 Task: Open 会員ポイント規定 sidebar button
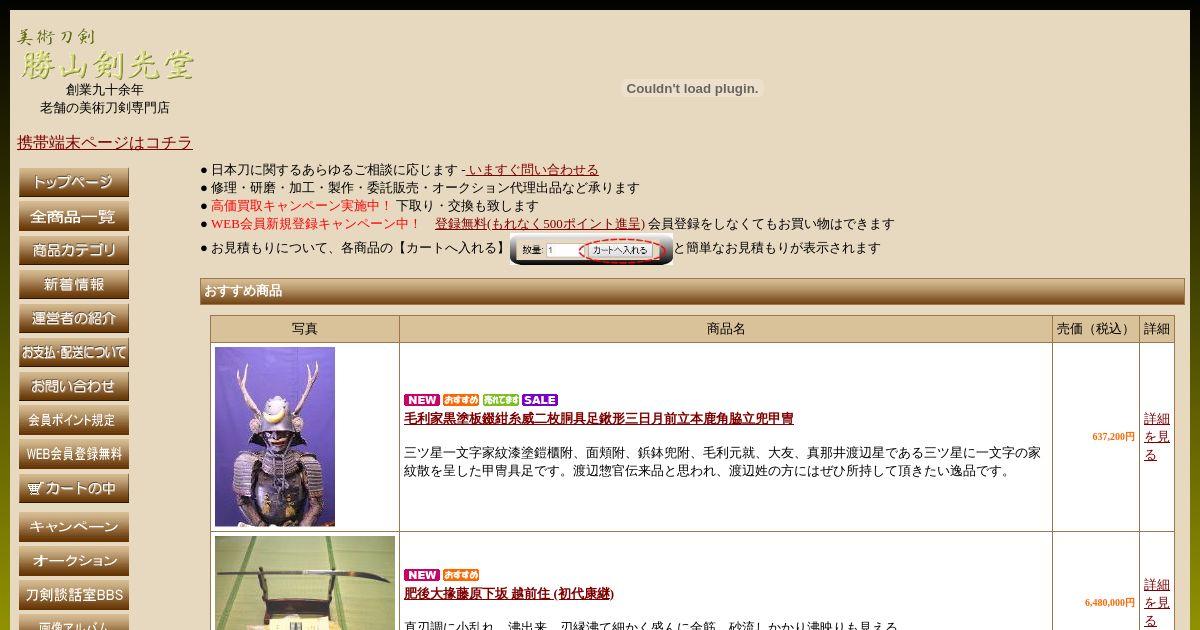point(74,421)
